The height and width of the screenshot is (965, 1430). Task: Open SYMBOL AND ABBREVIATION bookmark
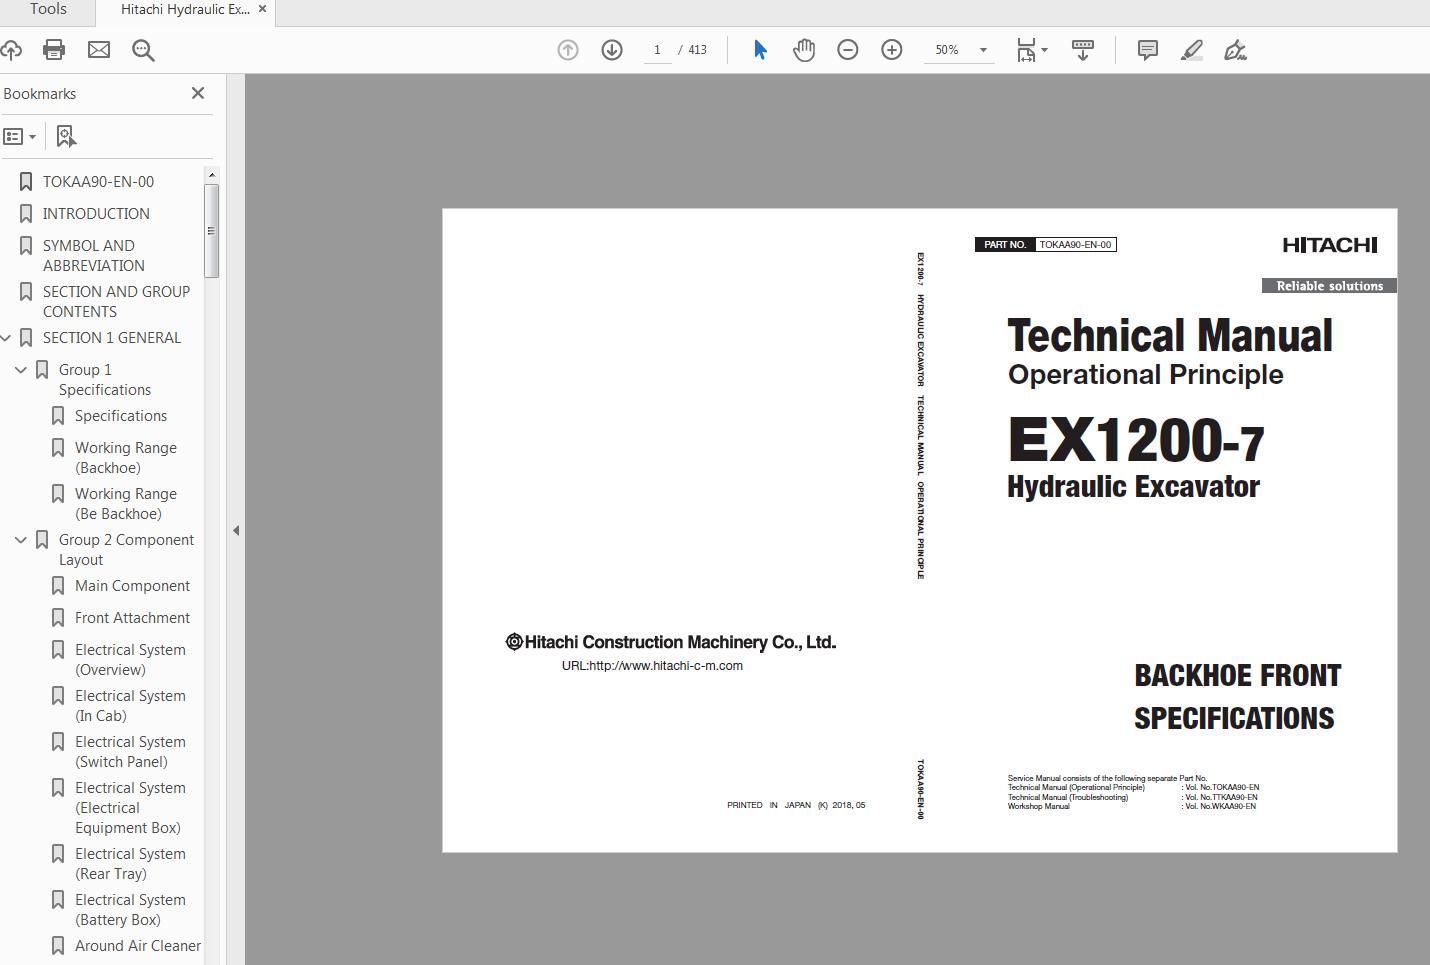[x=94, y=256]
